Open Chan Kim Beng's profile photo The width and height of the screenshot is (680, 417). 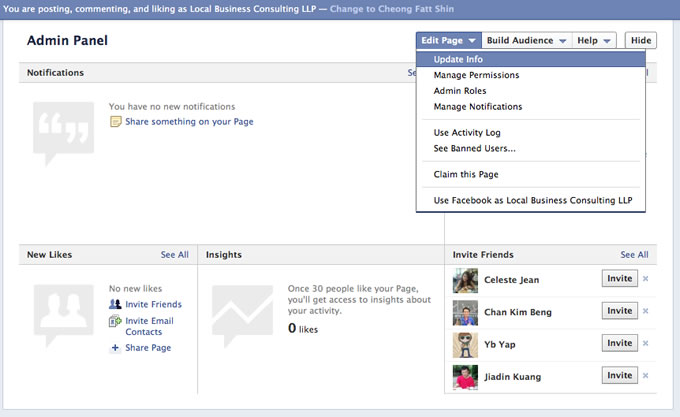point(465,313)
